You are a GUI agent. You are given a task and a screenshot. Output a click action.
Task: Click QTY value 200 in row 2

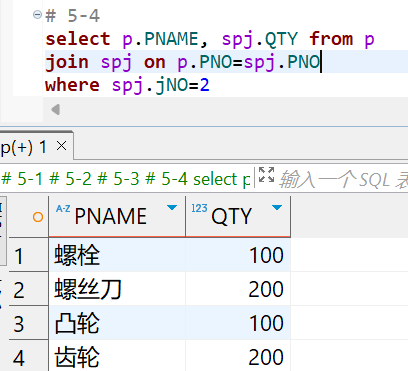[238, 289]
